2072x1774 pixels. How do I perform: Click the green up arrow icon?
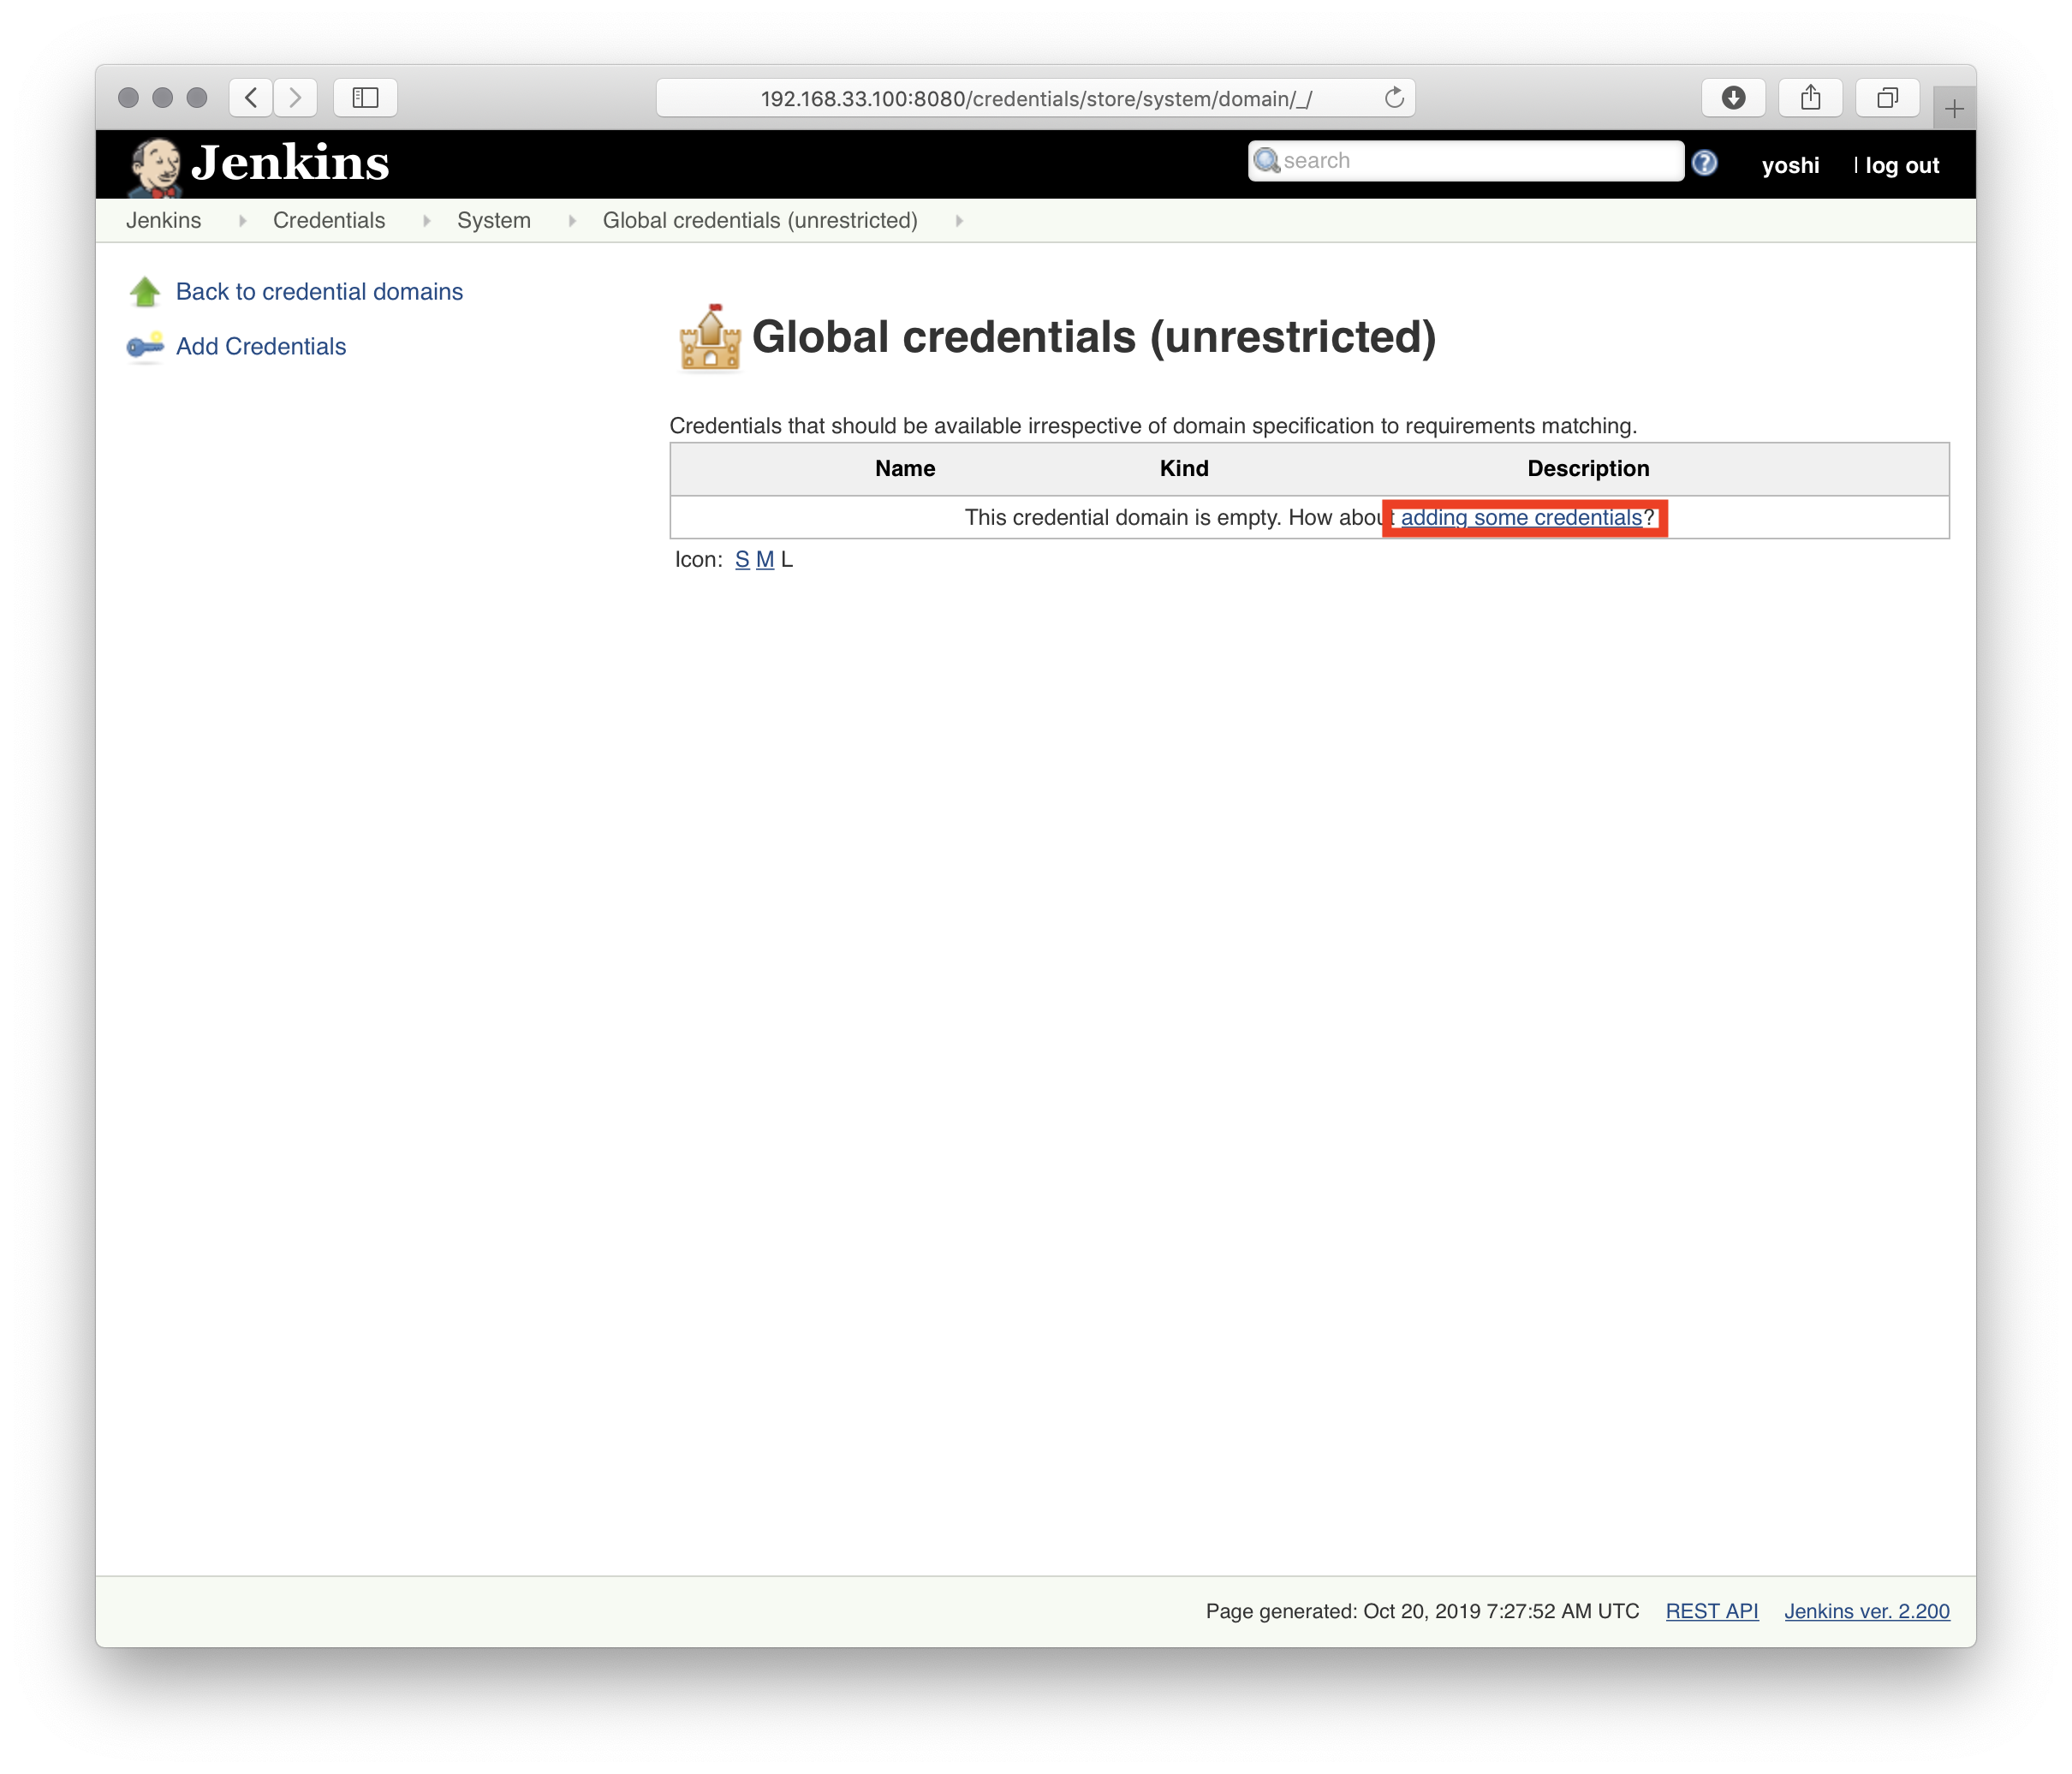[x=145, y=291]
